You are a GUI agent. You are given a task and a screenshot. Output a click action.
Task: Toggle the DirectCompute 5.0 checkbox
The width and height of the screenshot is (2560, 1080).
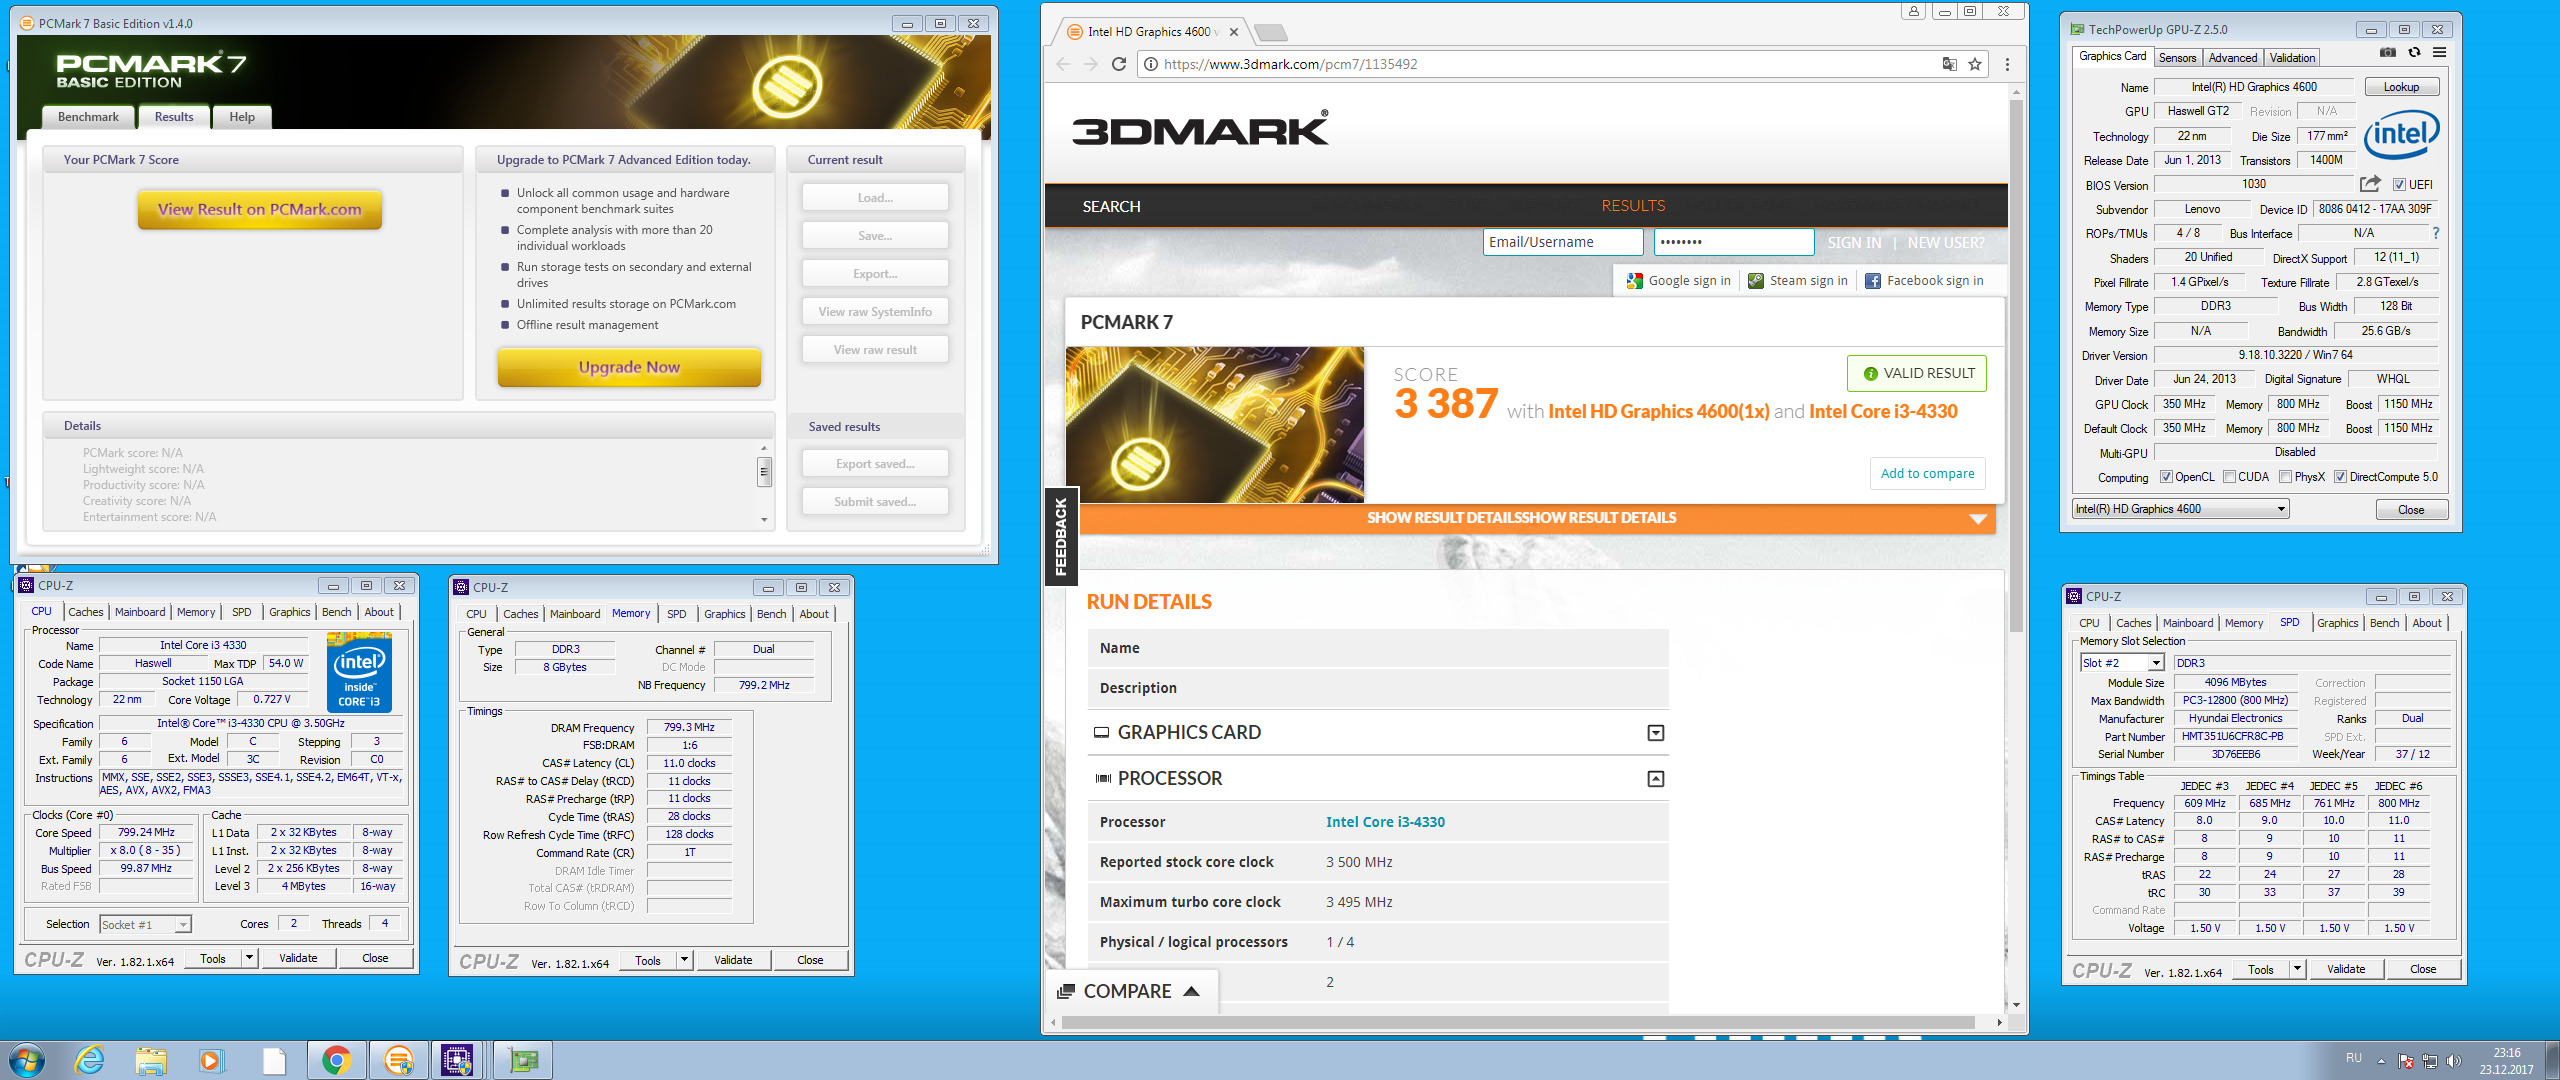click(2340, 477)
